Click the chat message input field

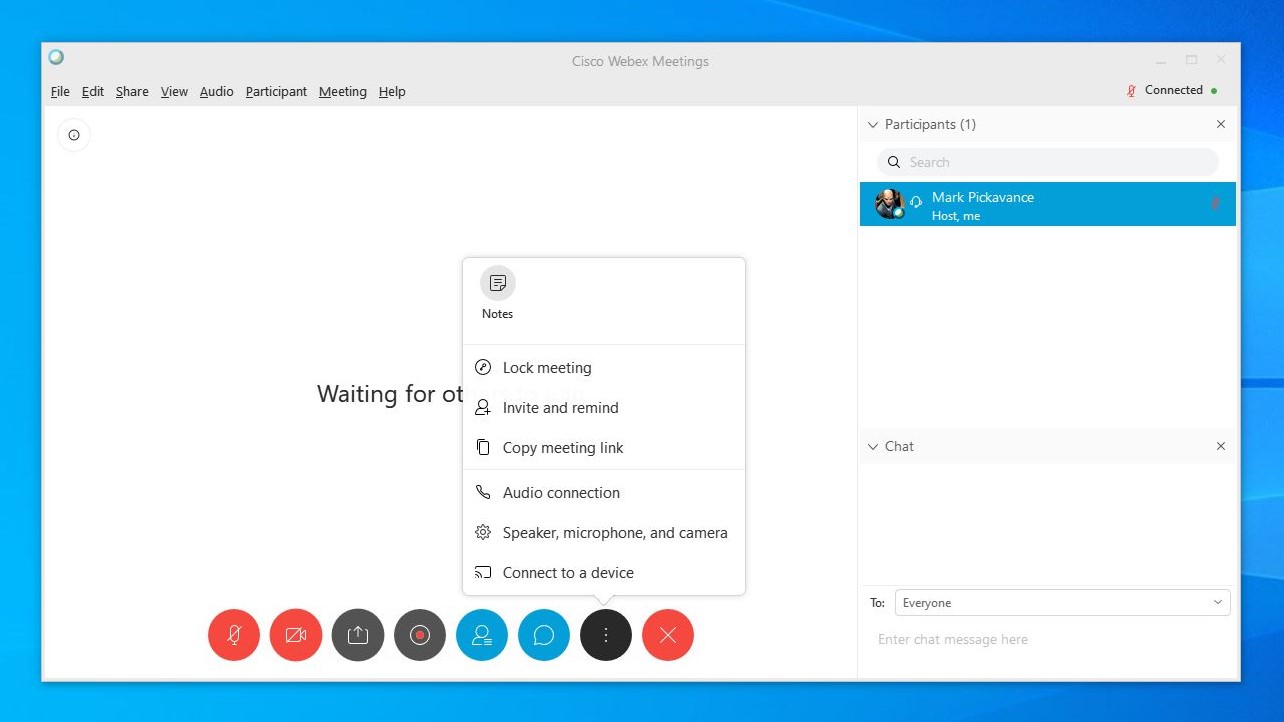click(x=1048, y=640)
